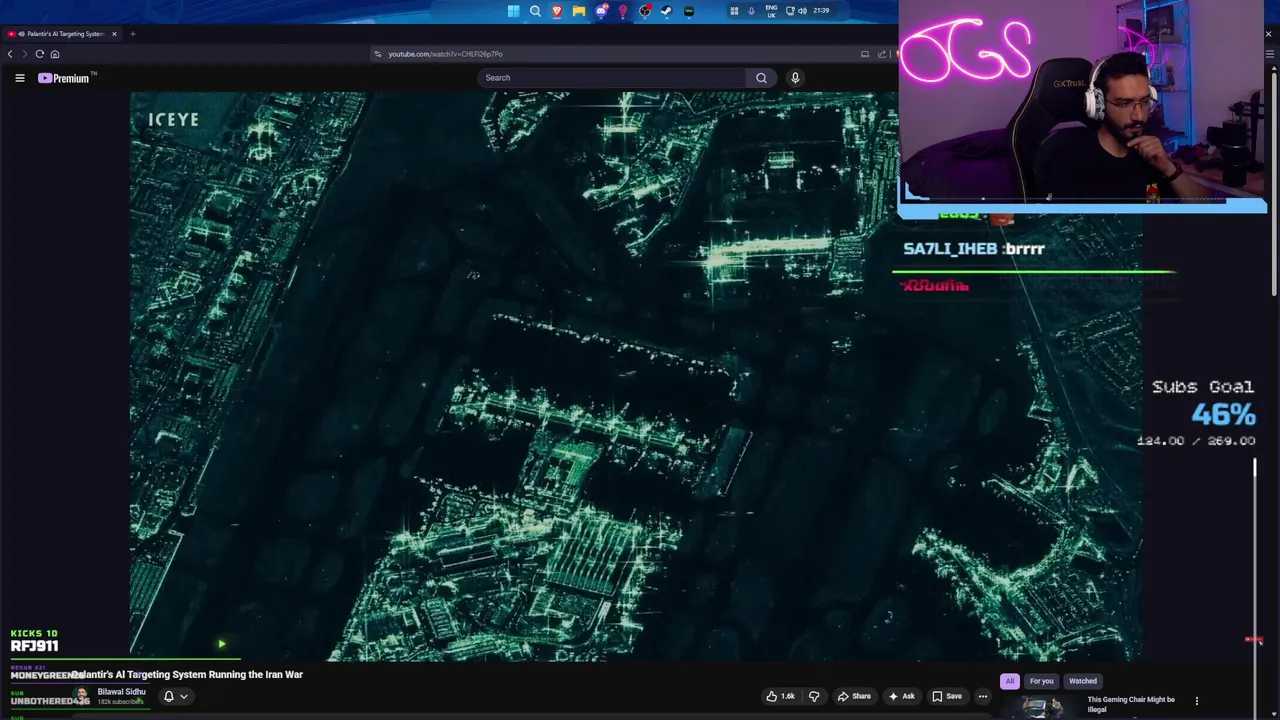Go back in browser history

pos(10,54)
